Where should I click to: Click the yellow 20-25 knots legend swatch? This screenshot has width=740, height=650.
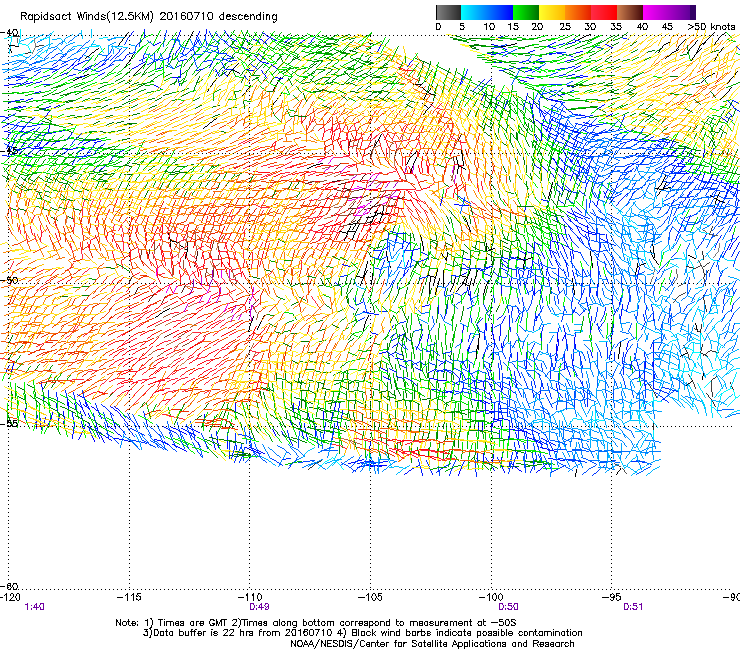point(552,12)
